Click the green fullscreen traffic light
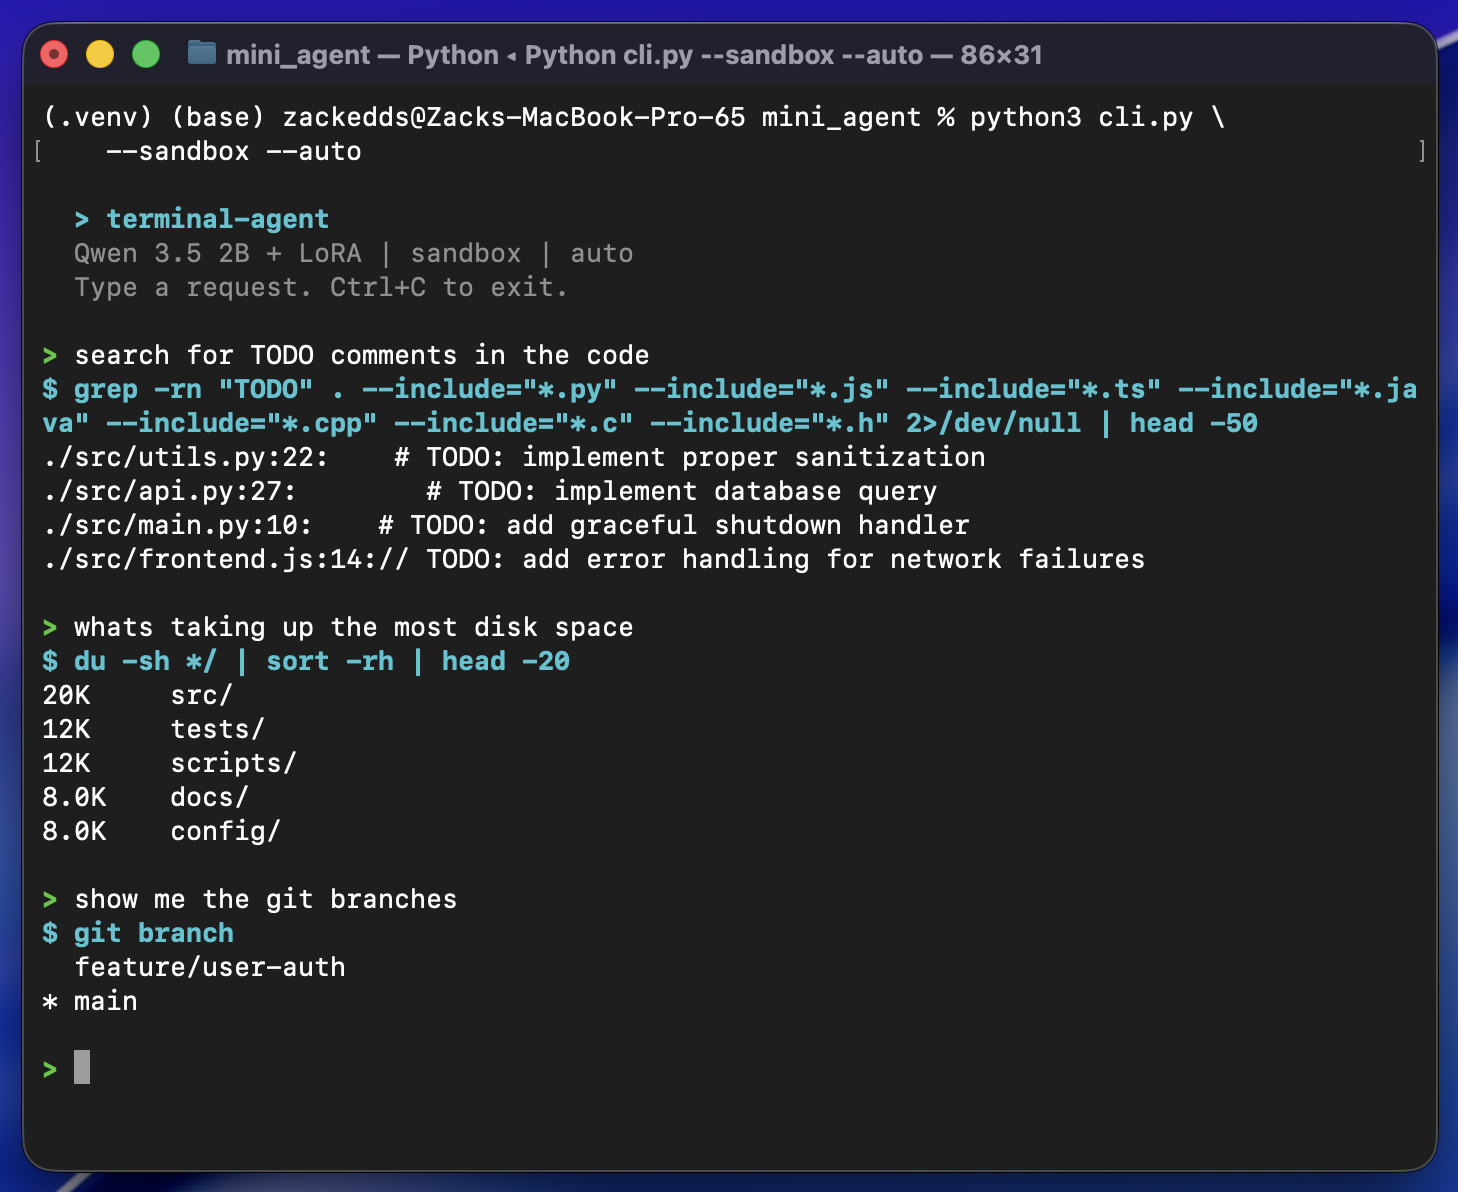The height and width of the screenshot is (1192, 1458). [x=146, y=55]
